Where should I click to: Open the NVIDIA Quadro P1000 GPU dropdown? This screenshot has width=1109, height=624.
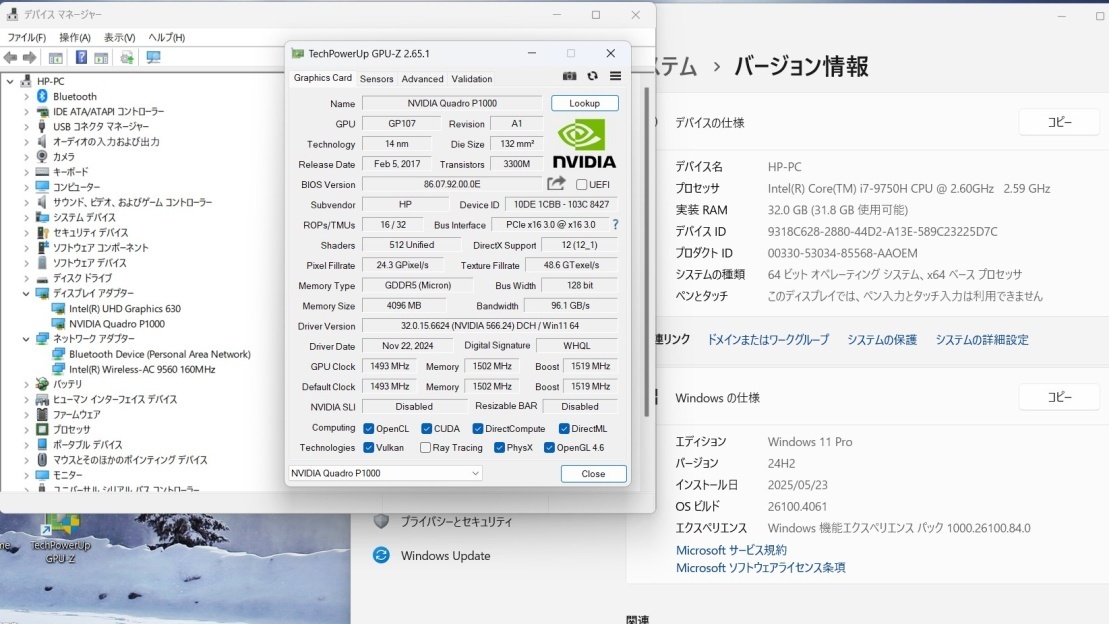(x=385, y=473)
